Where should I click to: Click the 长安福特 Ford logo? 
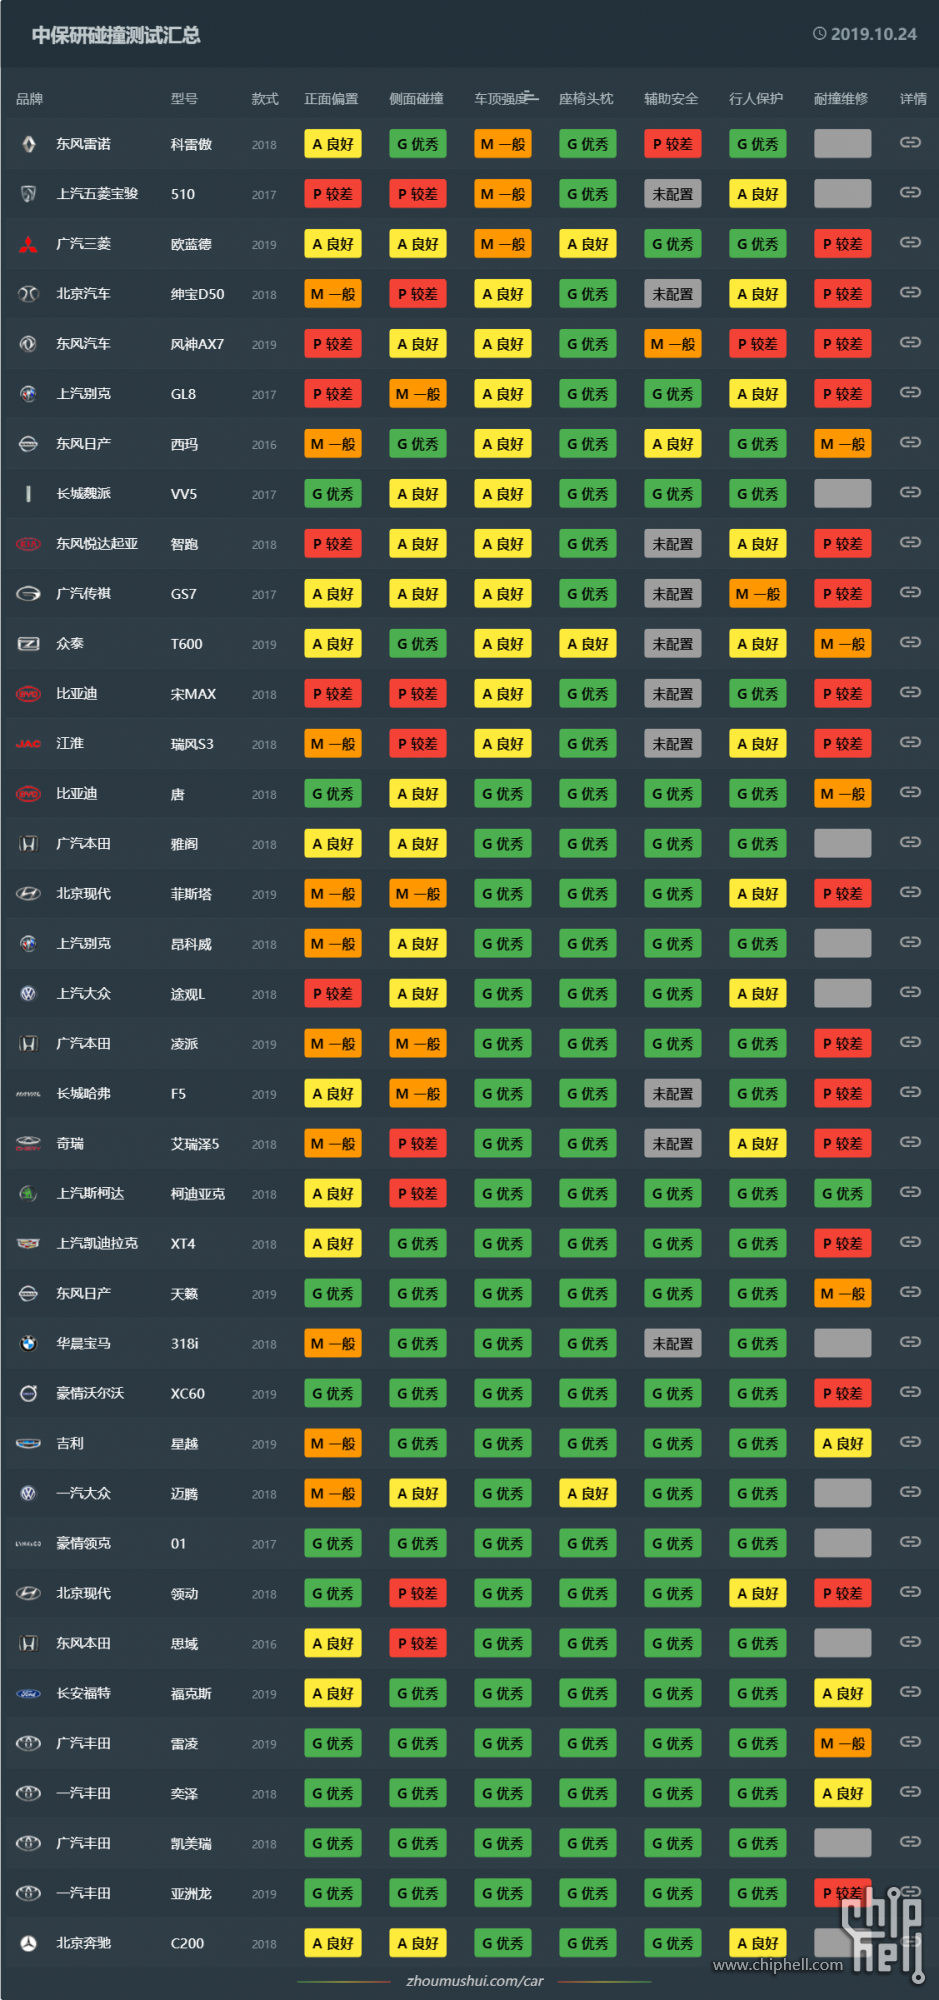tap(29, 1694)
